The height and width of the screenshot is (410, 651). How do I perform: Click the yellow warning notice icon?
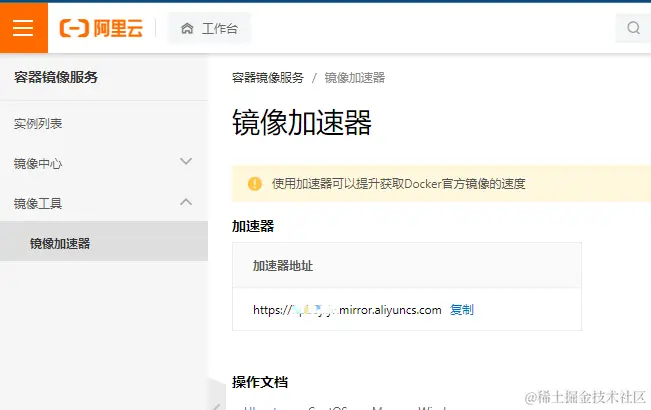[255, 183]
